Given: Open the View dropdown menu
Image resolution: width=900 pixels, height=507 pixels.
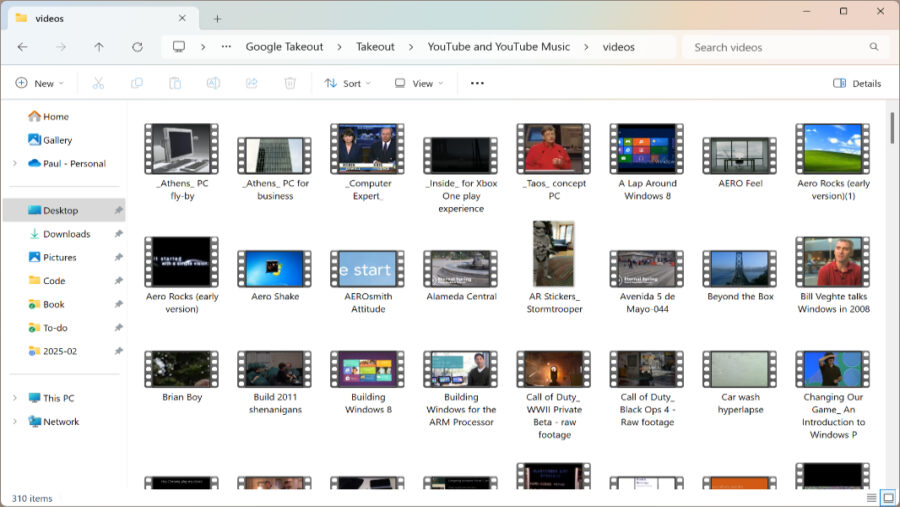Looking at the screenshot, I should [418, 83].
